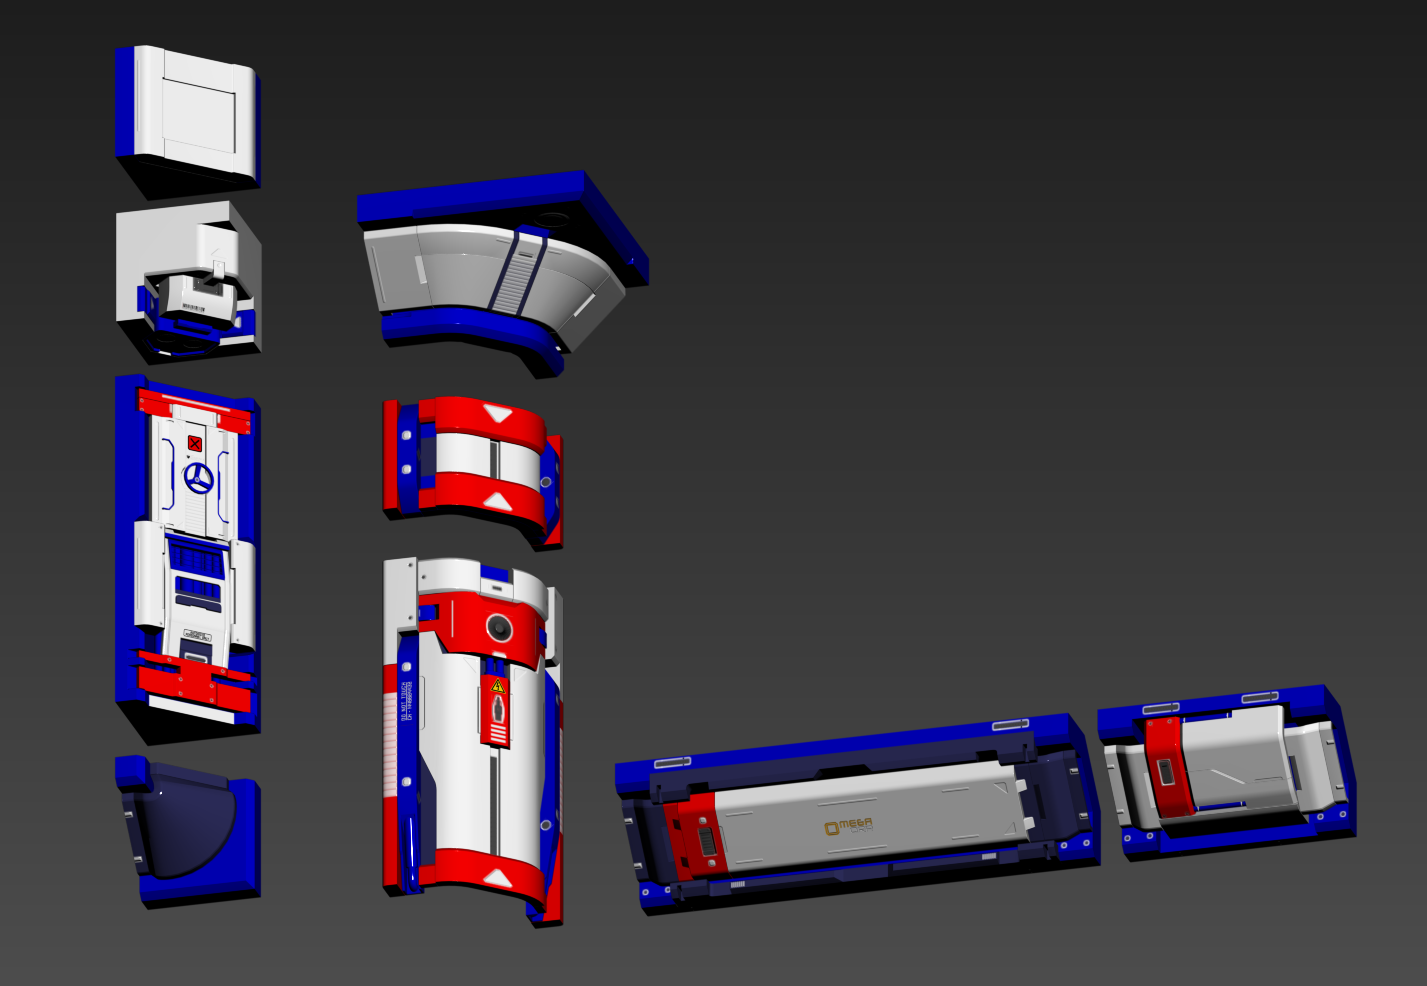This screenshot has height=986, width=1427.
Task: Click the yellow warning triangle sign
Action: point(497,687)
